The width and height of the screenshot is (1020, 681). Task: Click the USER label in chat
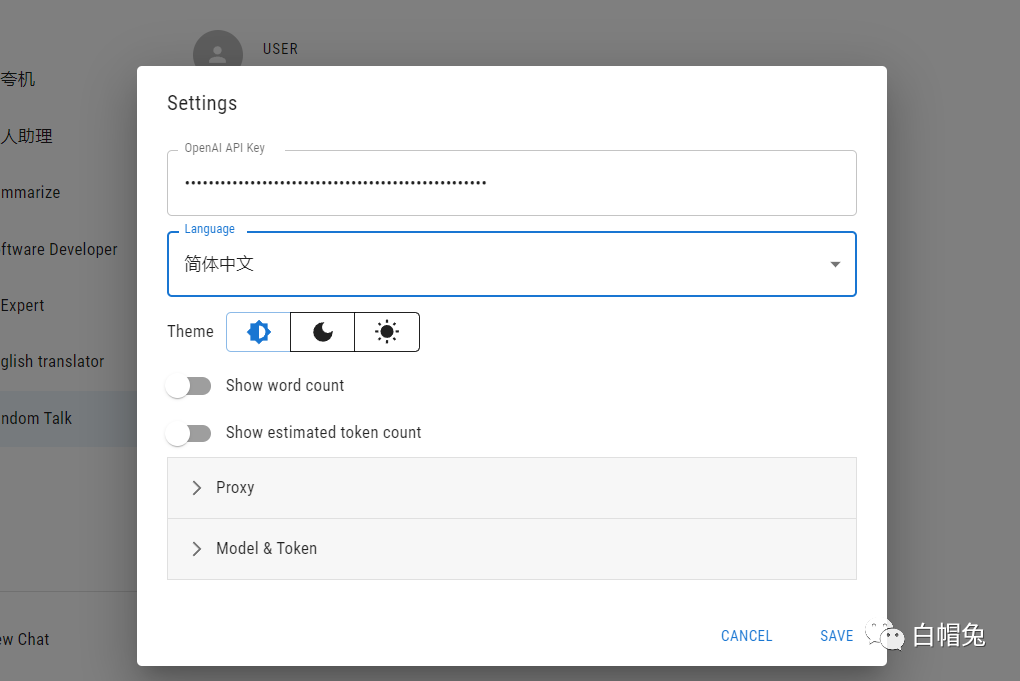tap(280, 49)
